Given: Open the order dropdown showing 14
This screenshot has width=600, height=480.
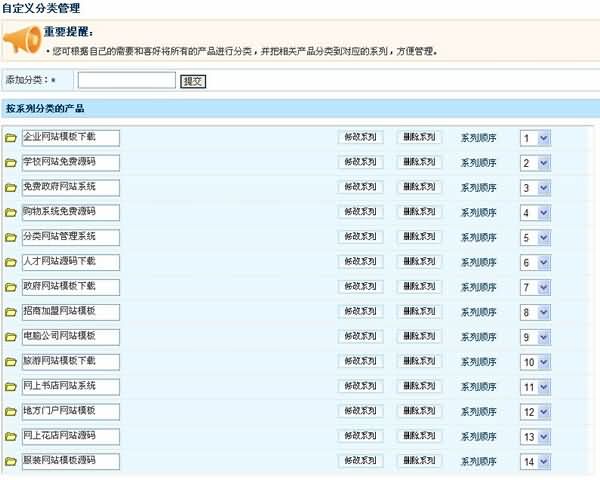Looking at the screenshot, I should (535, 462).
